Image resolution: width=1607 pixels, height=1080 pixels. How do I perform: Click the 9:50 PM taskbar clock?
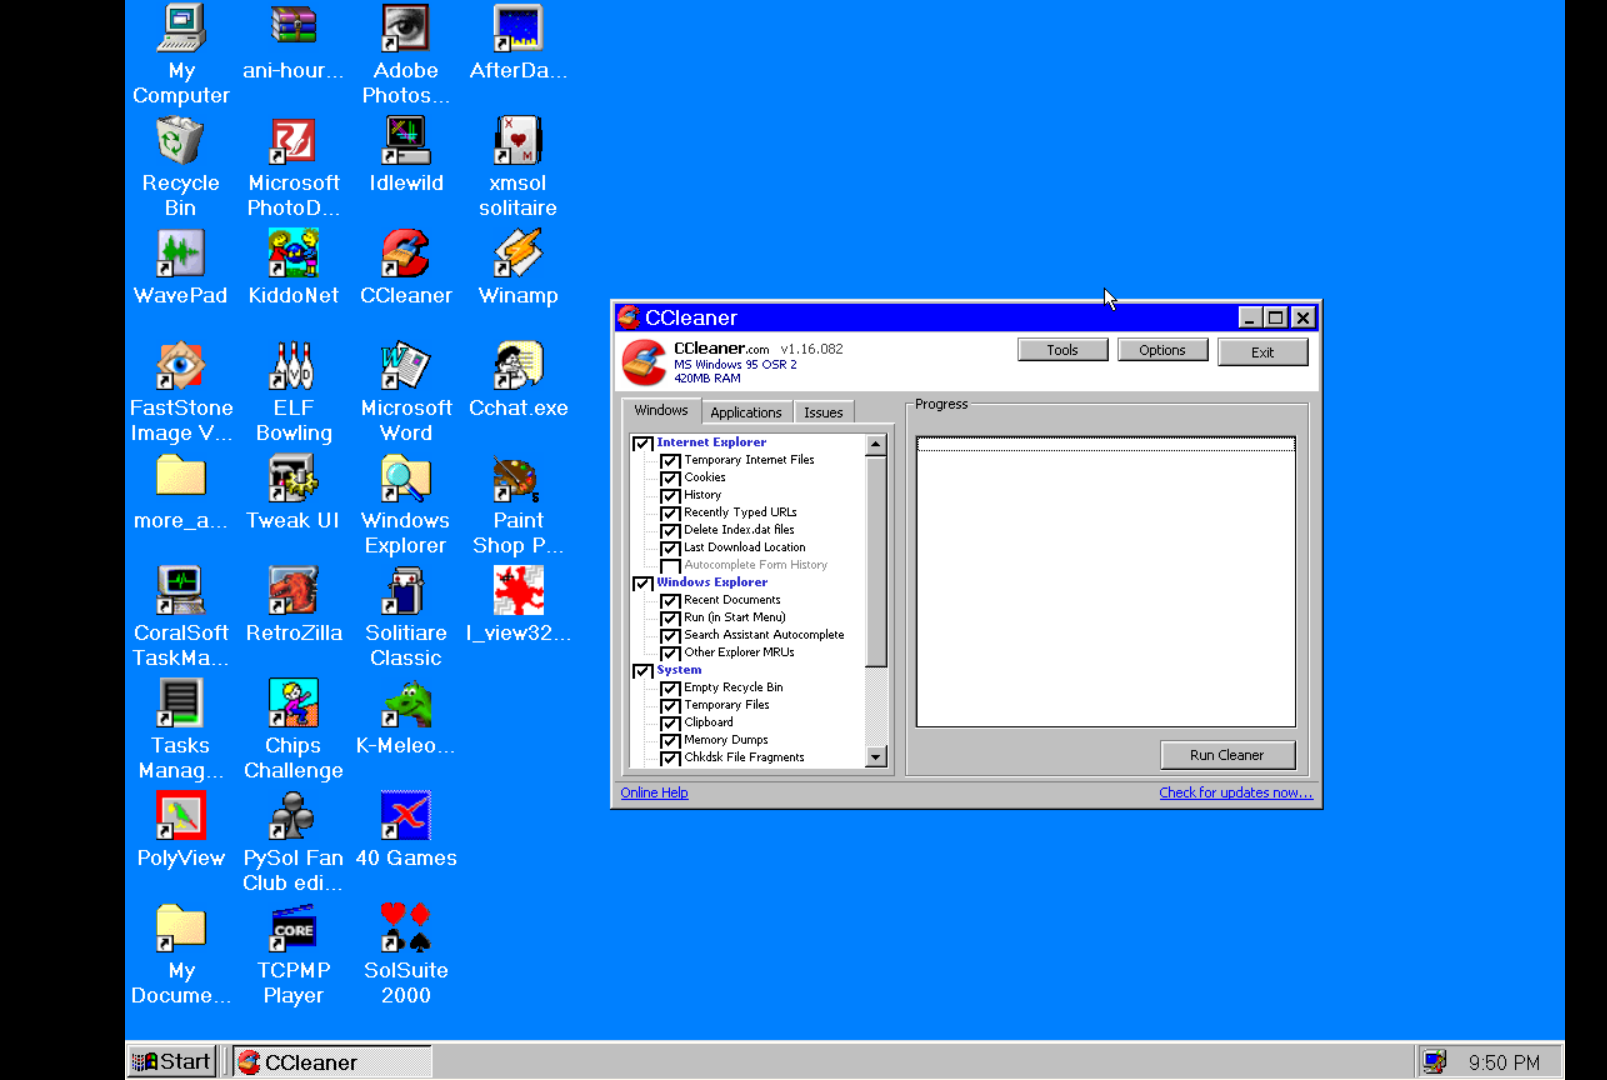1504,1063
